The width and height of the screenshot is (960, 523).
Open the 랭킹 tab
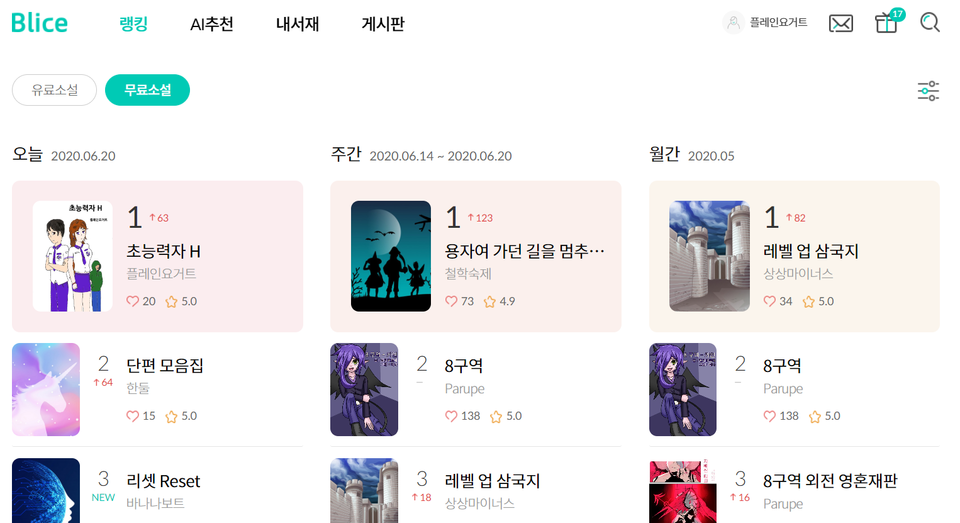click(133, 24)
